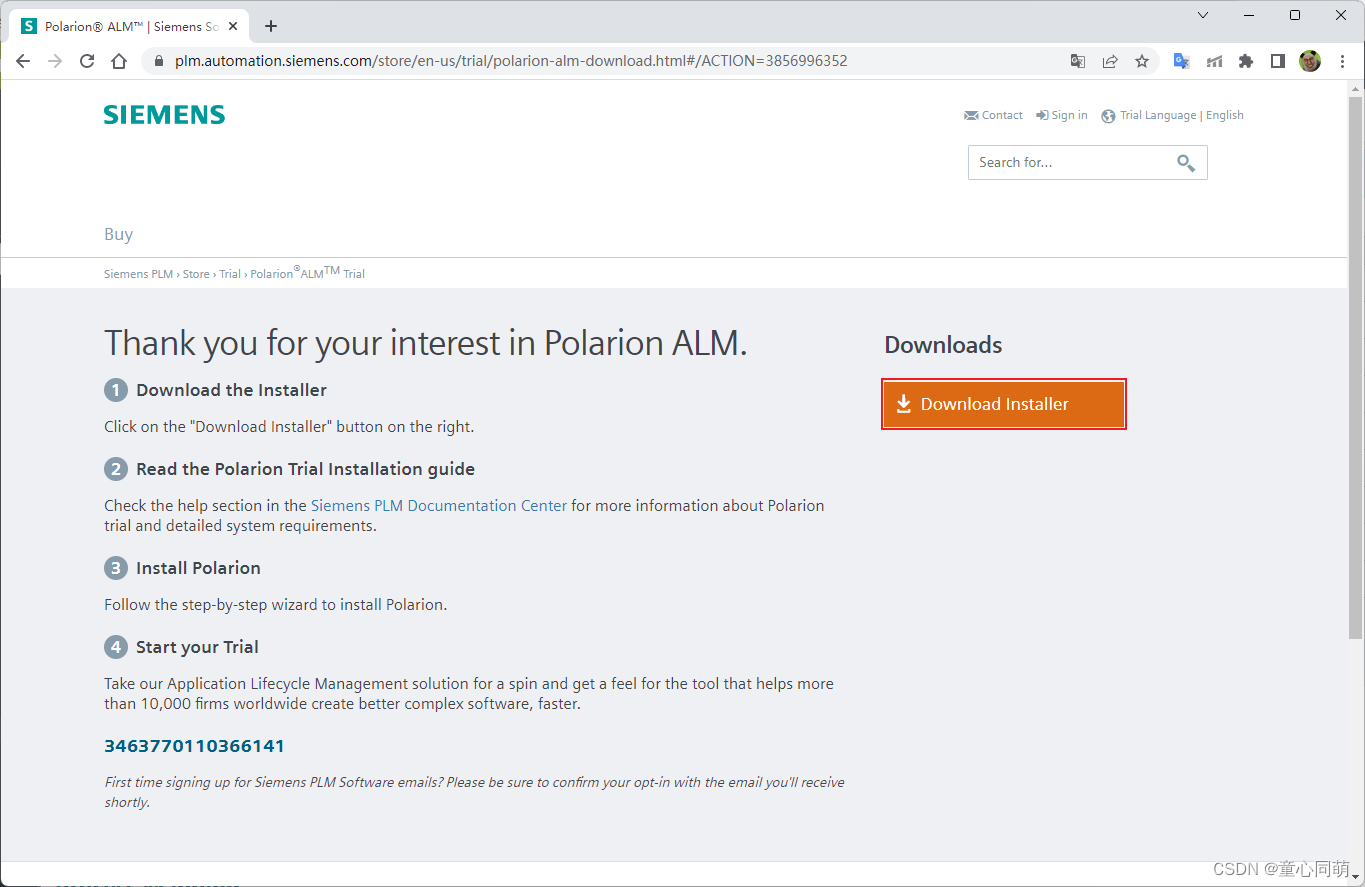
Task: Change Trial Language English
Action: (x=1172, y=115)
